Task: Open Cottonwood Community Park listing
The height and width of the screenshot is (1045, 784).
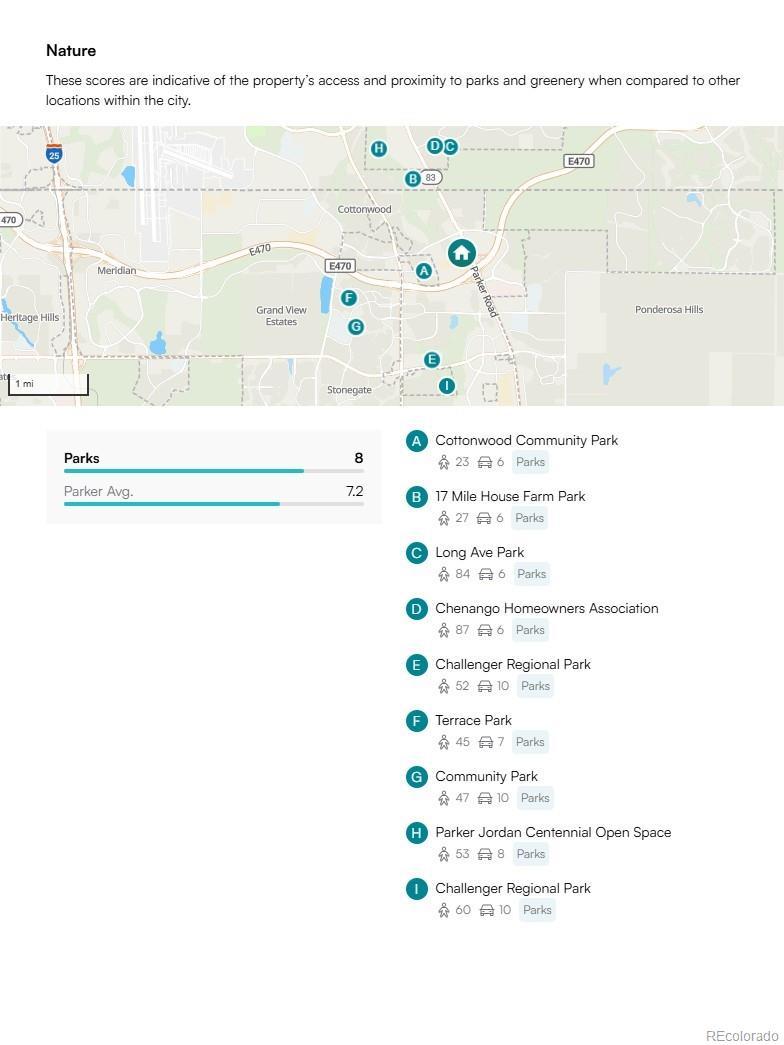Action: tap(526, 440)
